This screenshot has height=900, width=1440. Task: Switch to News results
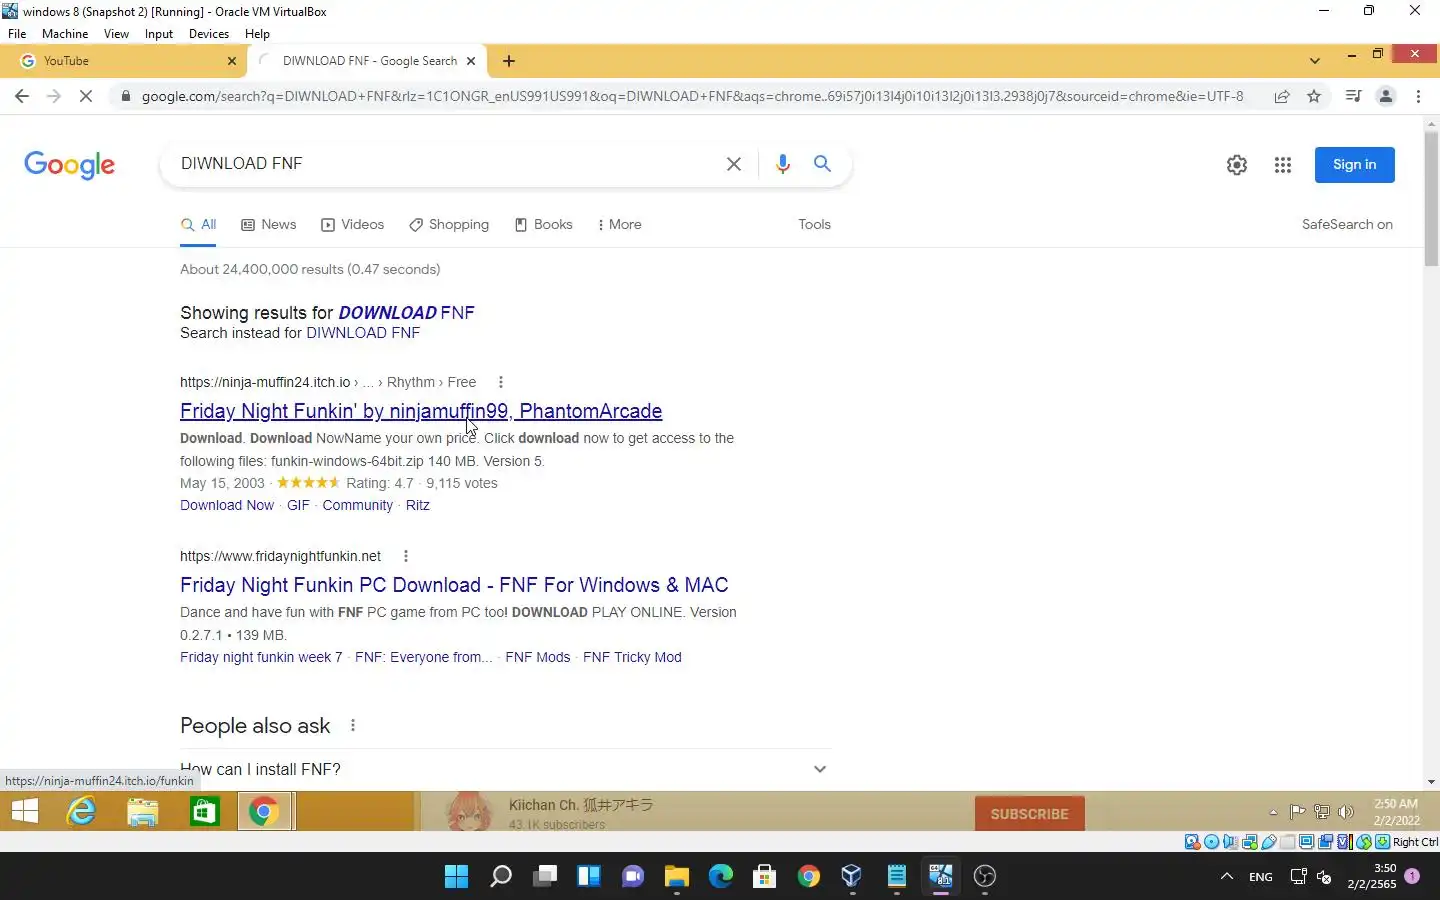[x=269, y=225]
